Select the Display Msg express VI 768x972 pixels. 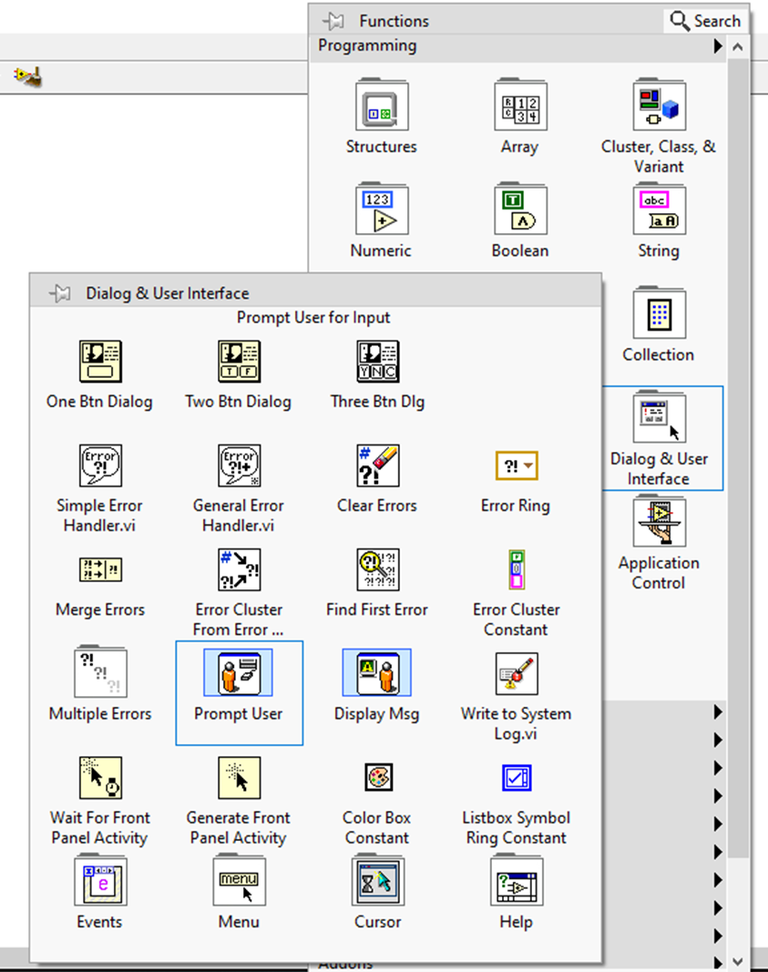(377, 673)
